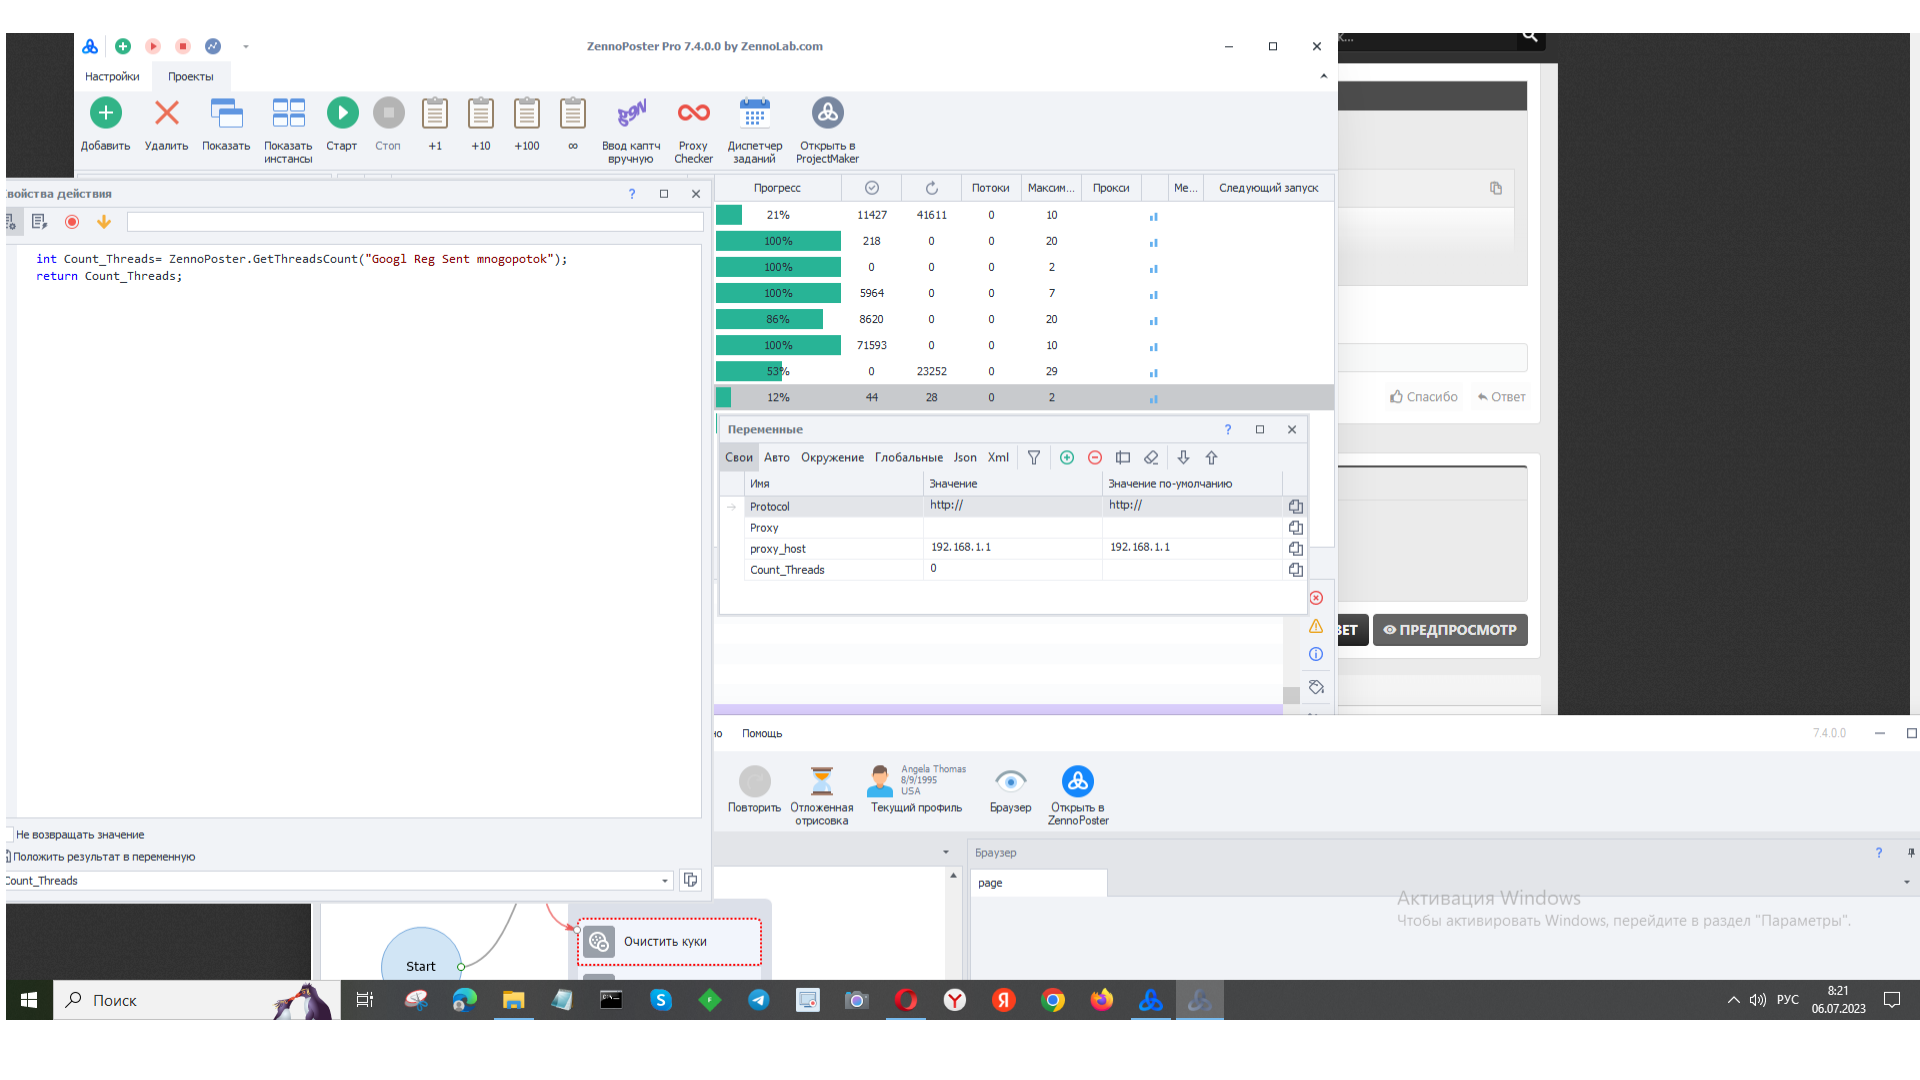Select the Count_Threads variable row name
Viewport: 1920px width, 1080px height.
click(787, 570)
